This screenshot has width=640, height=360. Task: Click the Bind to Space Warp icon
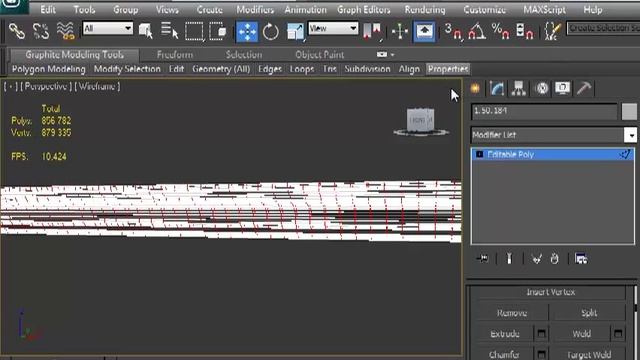click(65, 31)
